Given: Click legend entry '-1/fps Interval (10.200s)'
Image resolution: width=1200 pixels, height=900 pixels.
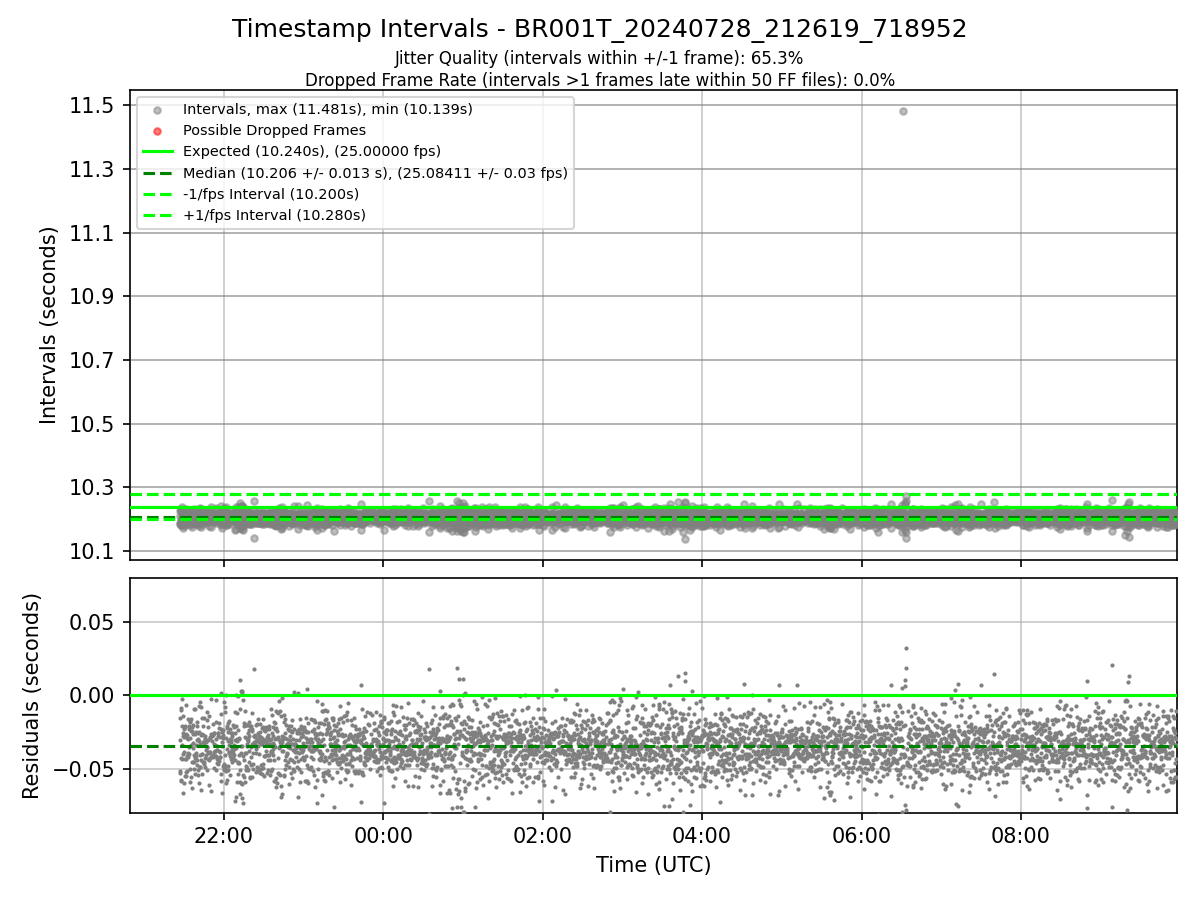Looking at the screenshot, I should pyautogui.click(x=271, y=194).
